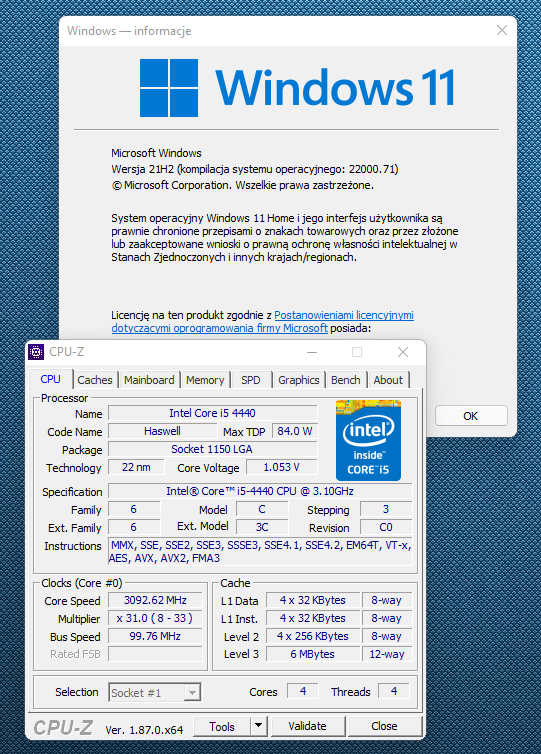This screenshot has width=541, height=754.
Task: Click the Technology value 22 nm
Action: pos(136,467)
